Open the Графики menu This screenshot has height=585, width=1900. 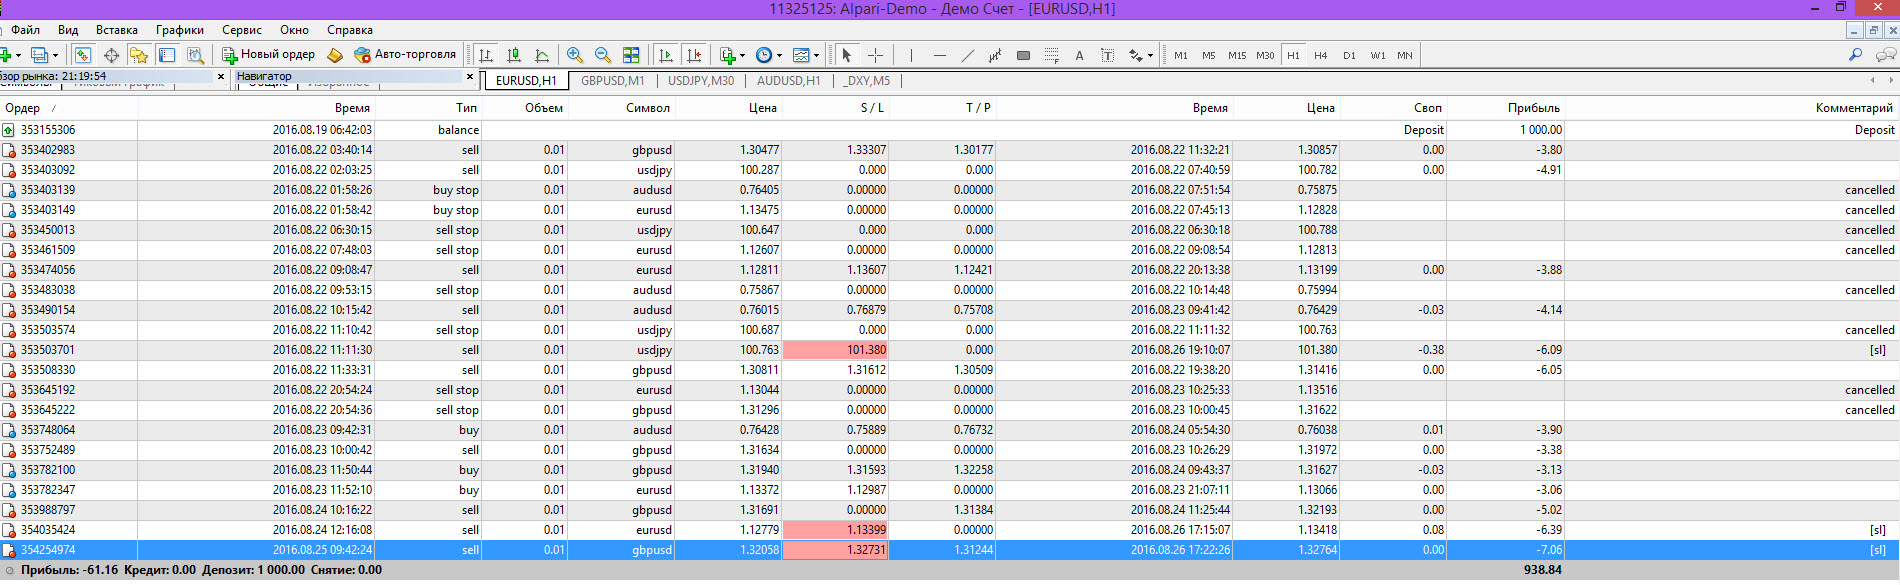pyautogui.click(x=180, y=30)
